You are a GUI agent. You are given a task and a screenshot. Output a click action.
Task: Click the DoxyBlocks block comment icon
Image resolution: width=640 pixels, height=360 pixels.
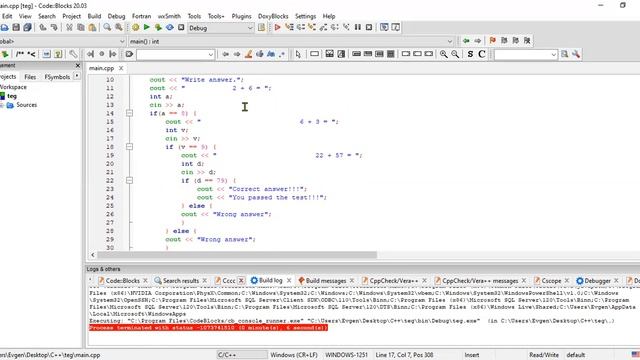[x=20, y=54]
